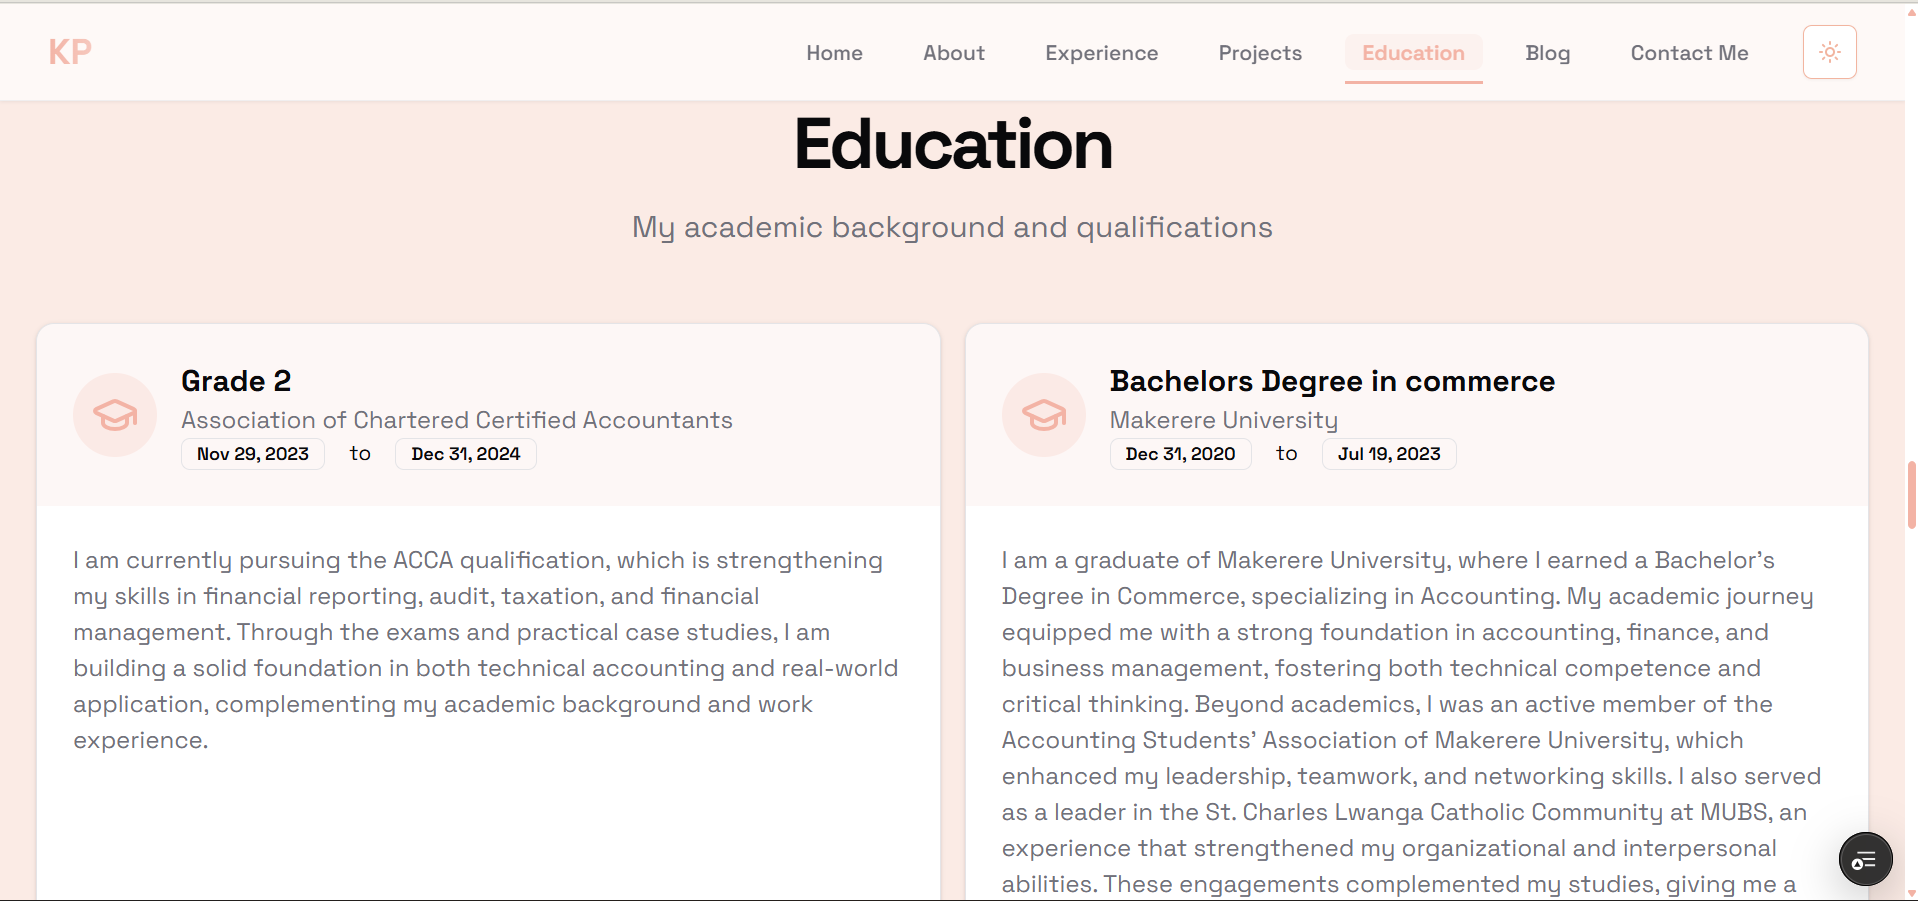Click the graduation cap icon beside Grade 2
Screen dimensions: 1918x901
(x=115, y=415)
